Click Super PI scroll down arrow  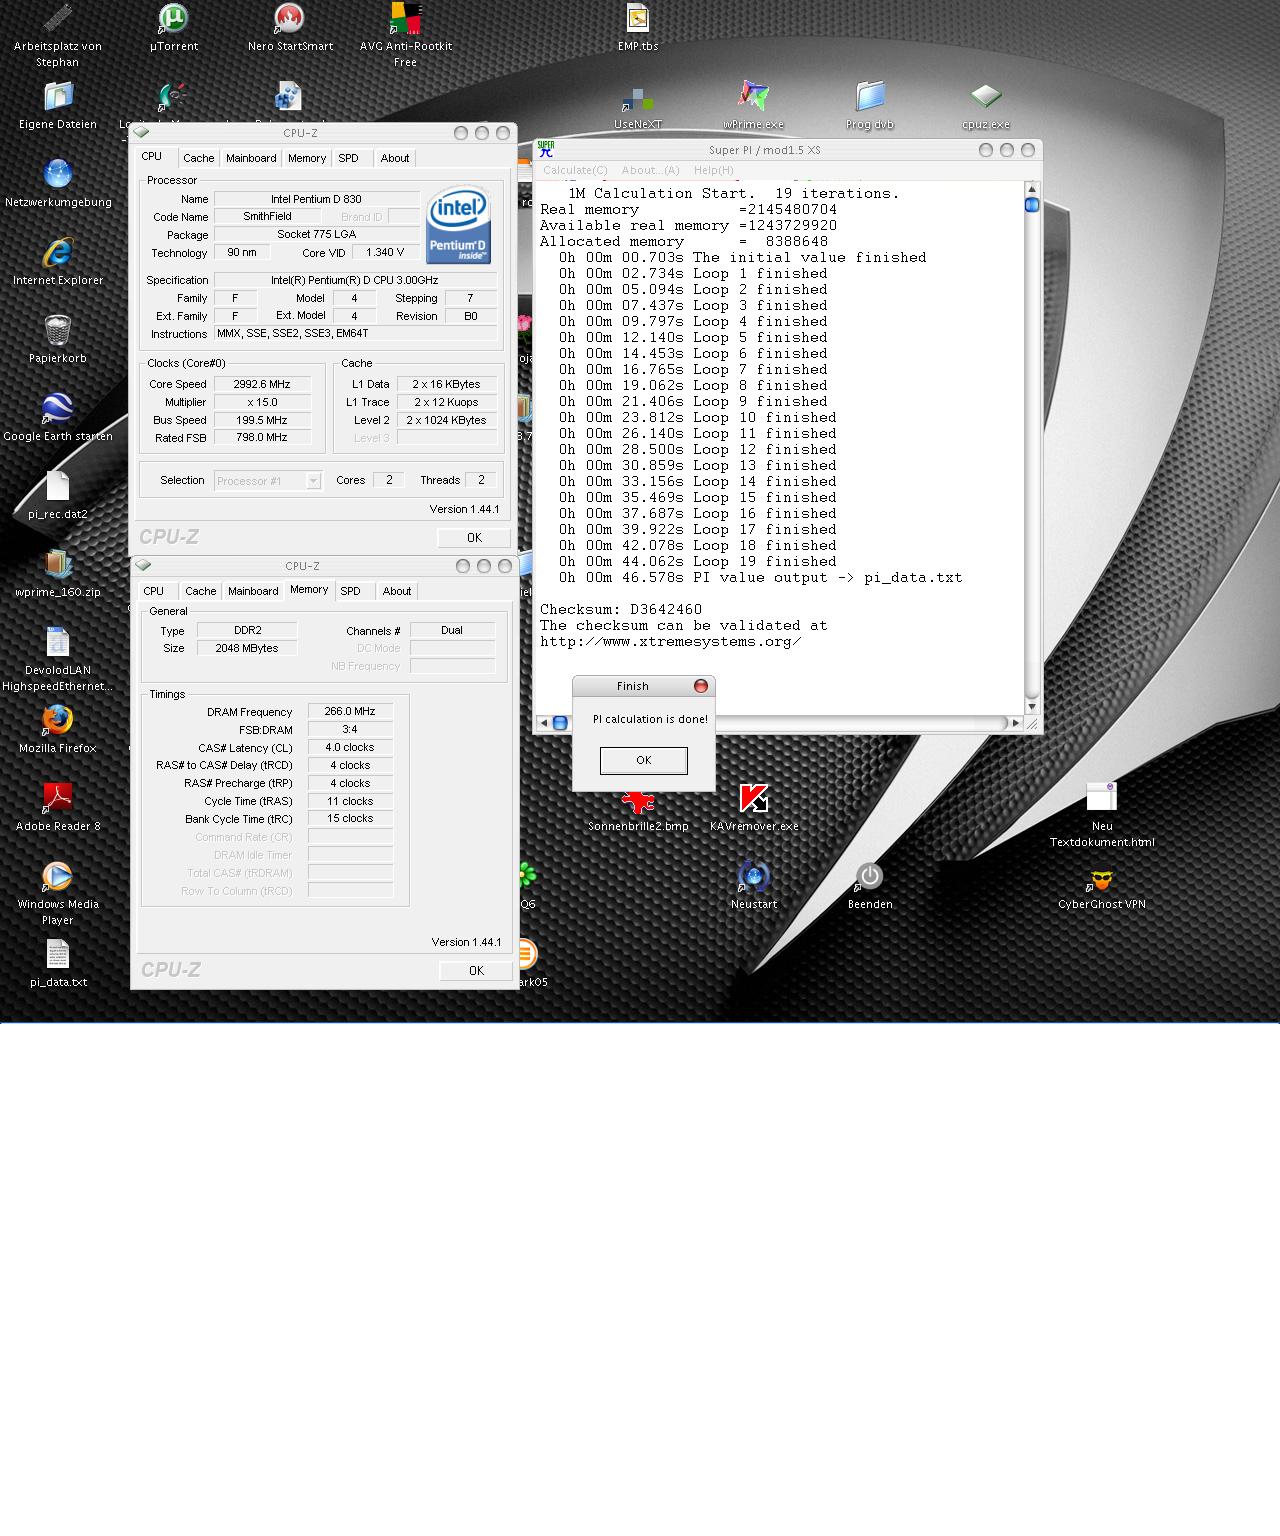(1032, 706)
